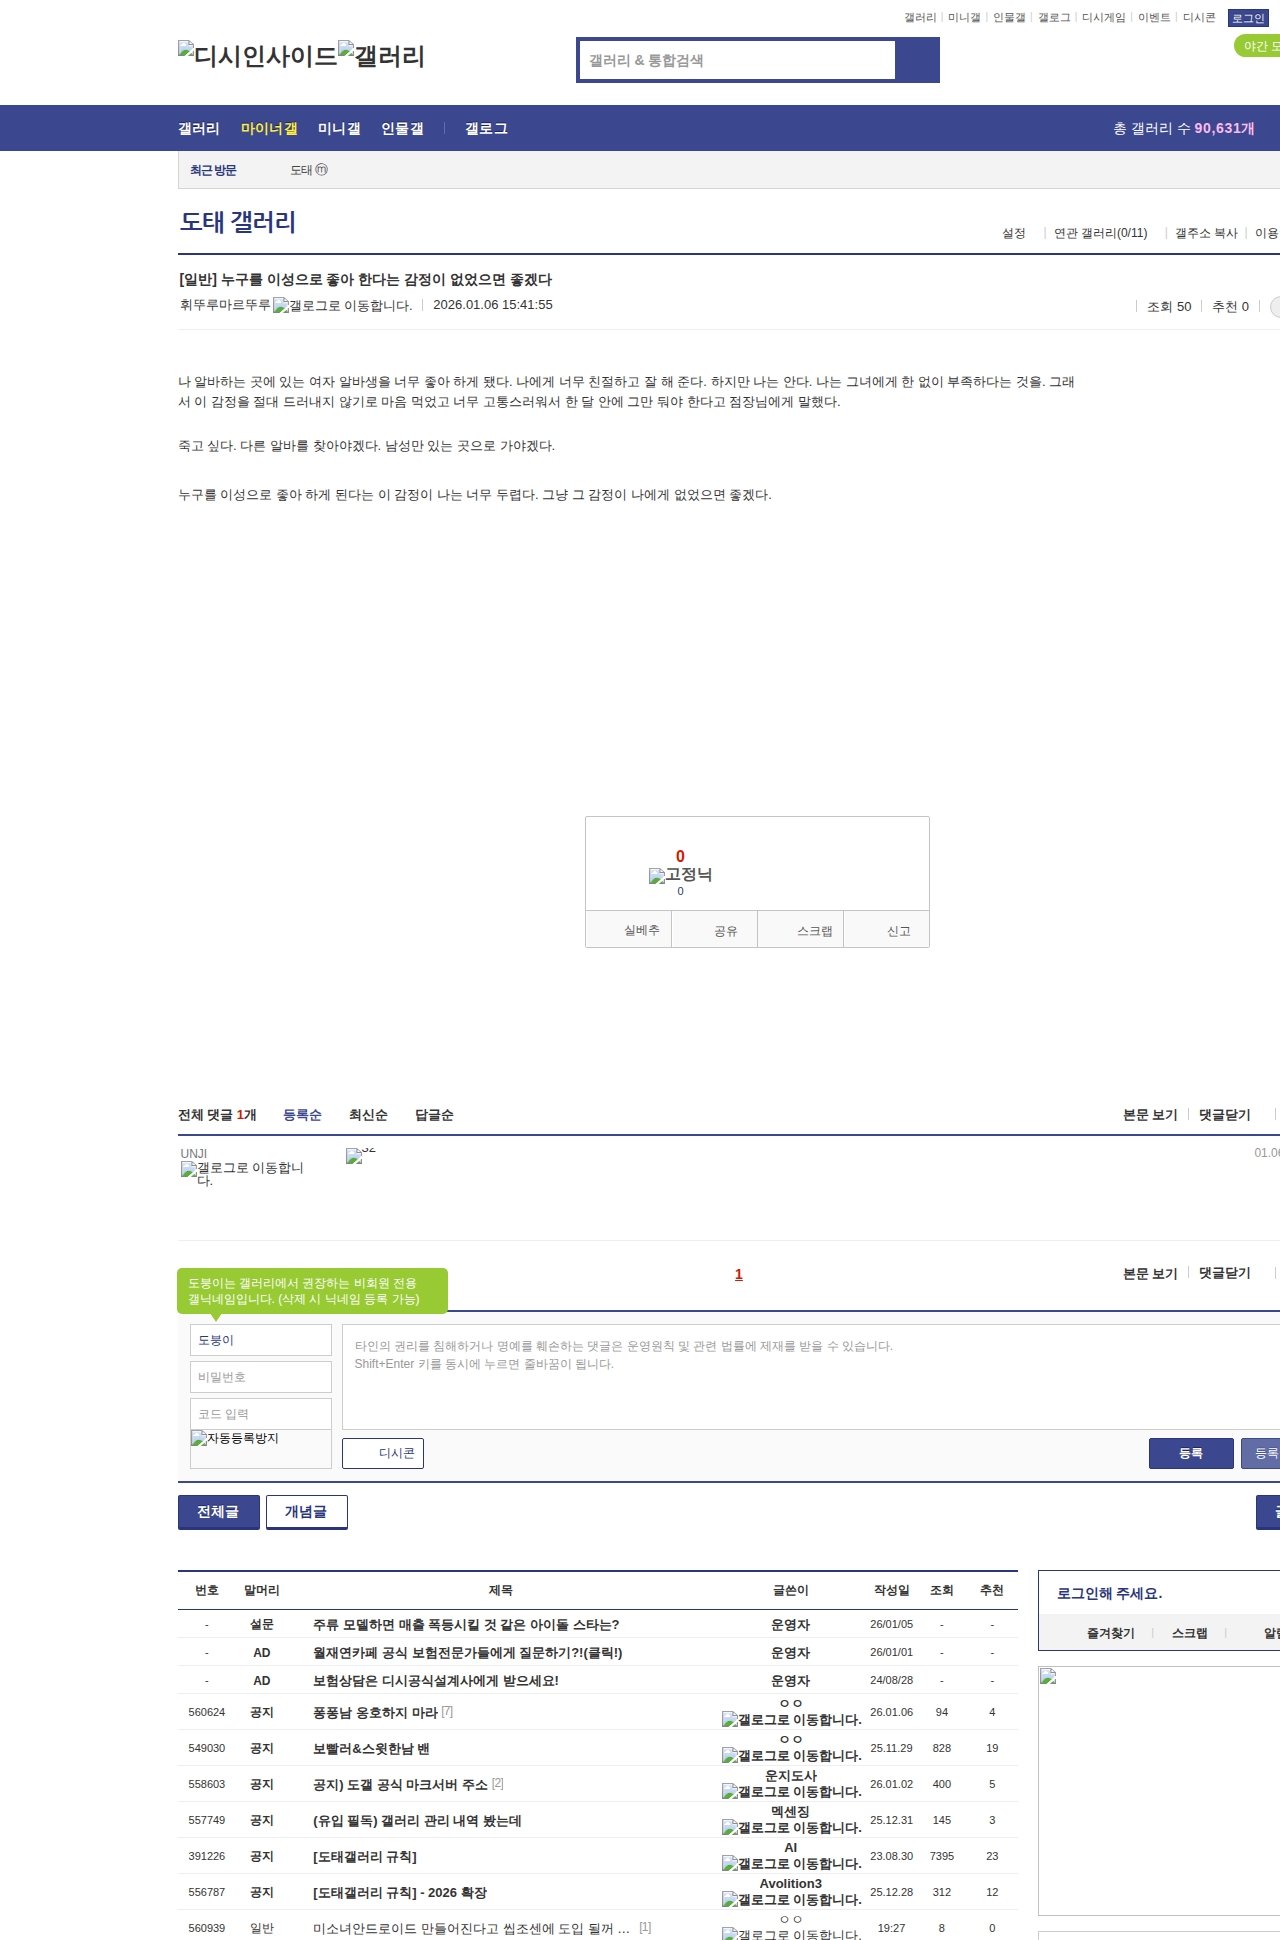This screenshot has width=1280, height=1940.
Task: Click the 비밀번호 field in the comment form
Action: coord(261,1377)
